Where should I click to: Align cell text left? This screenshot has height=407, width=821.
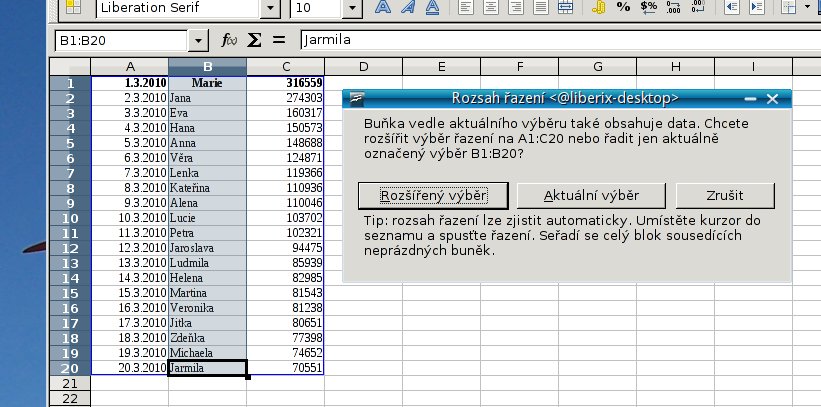pos(465,7)
